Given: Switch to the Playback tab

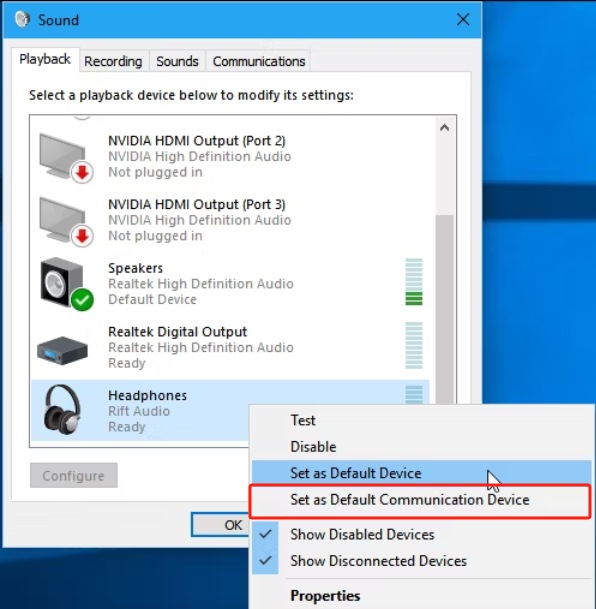Looking at the screenshot, I should click(45, 59).
